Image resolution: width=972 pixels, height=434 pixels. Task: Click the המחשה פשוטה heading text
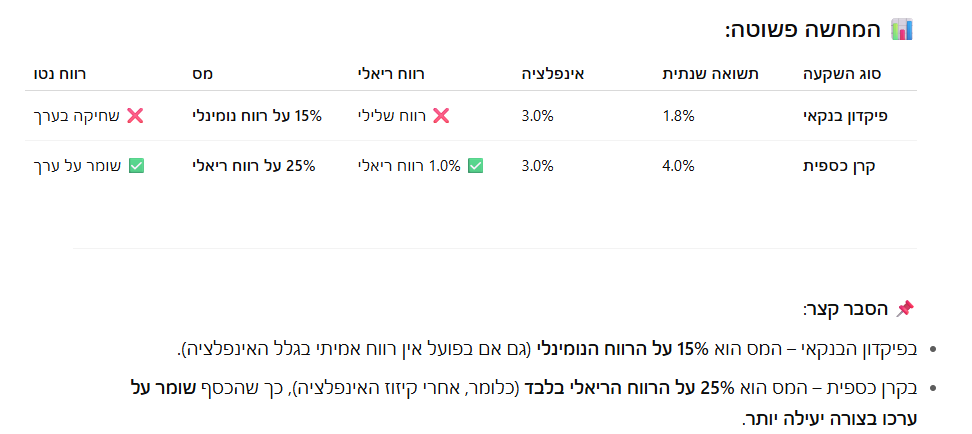803,30
